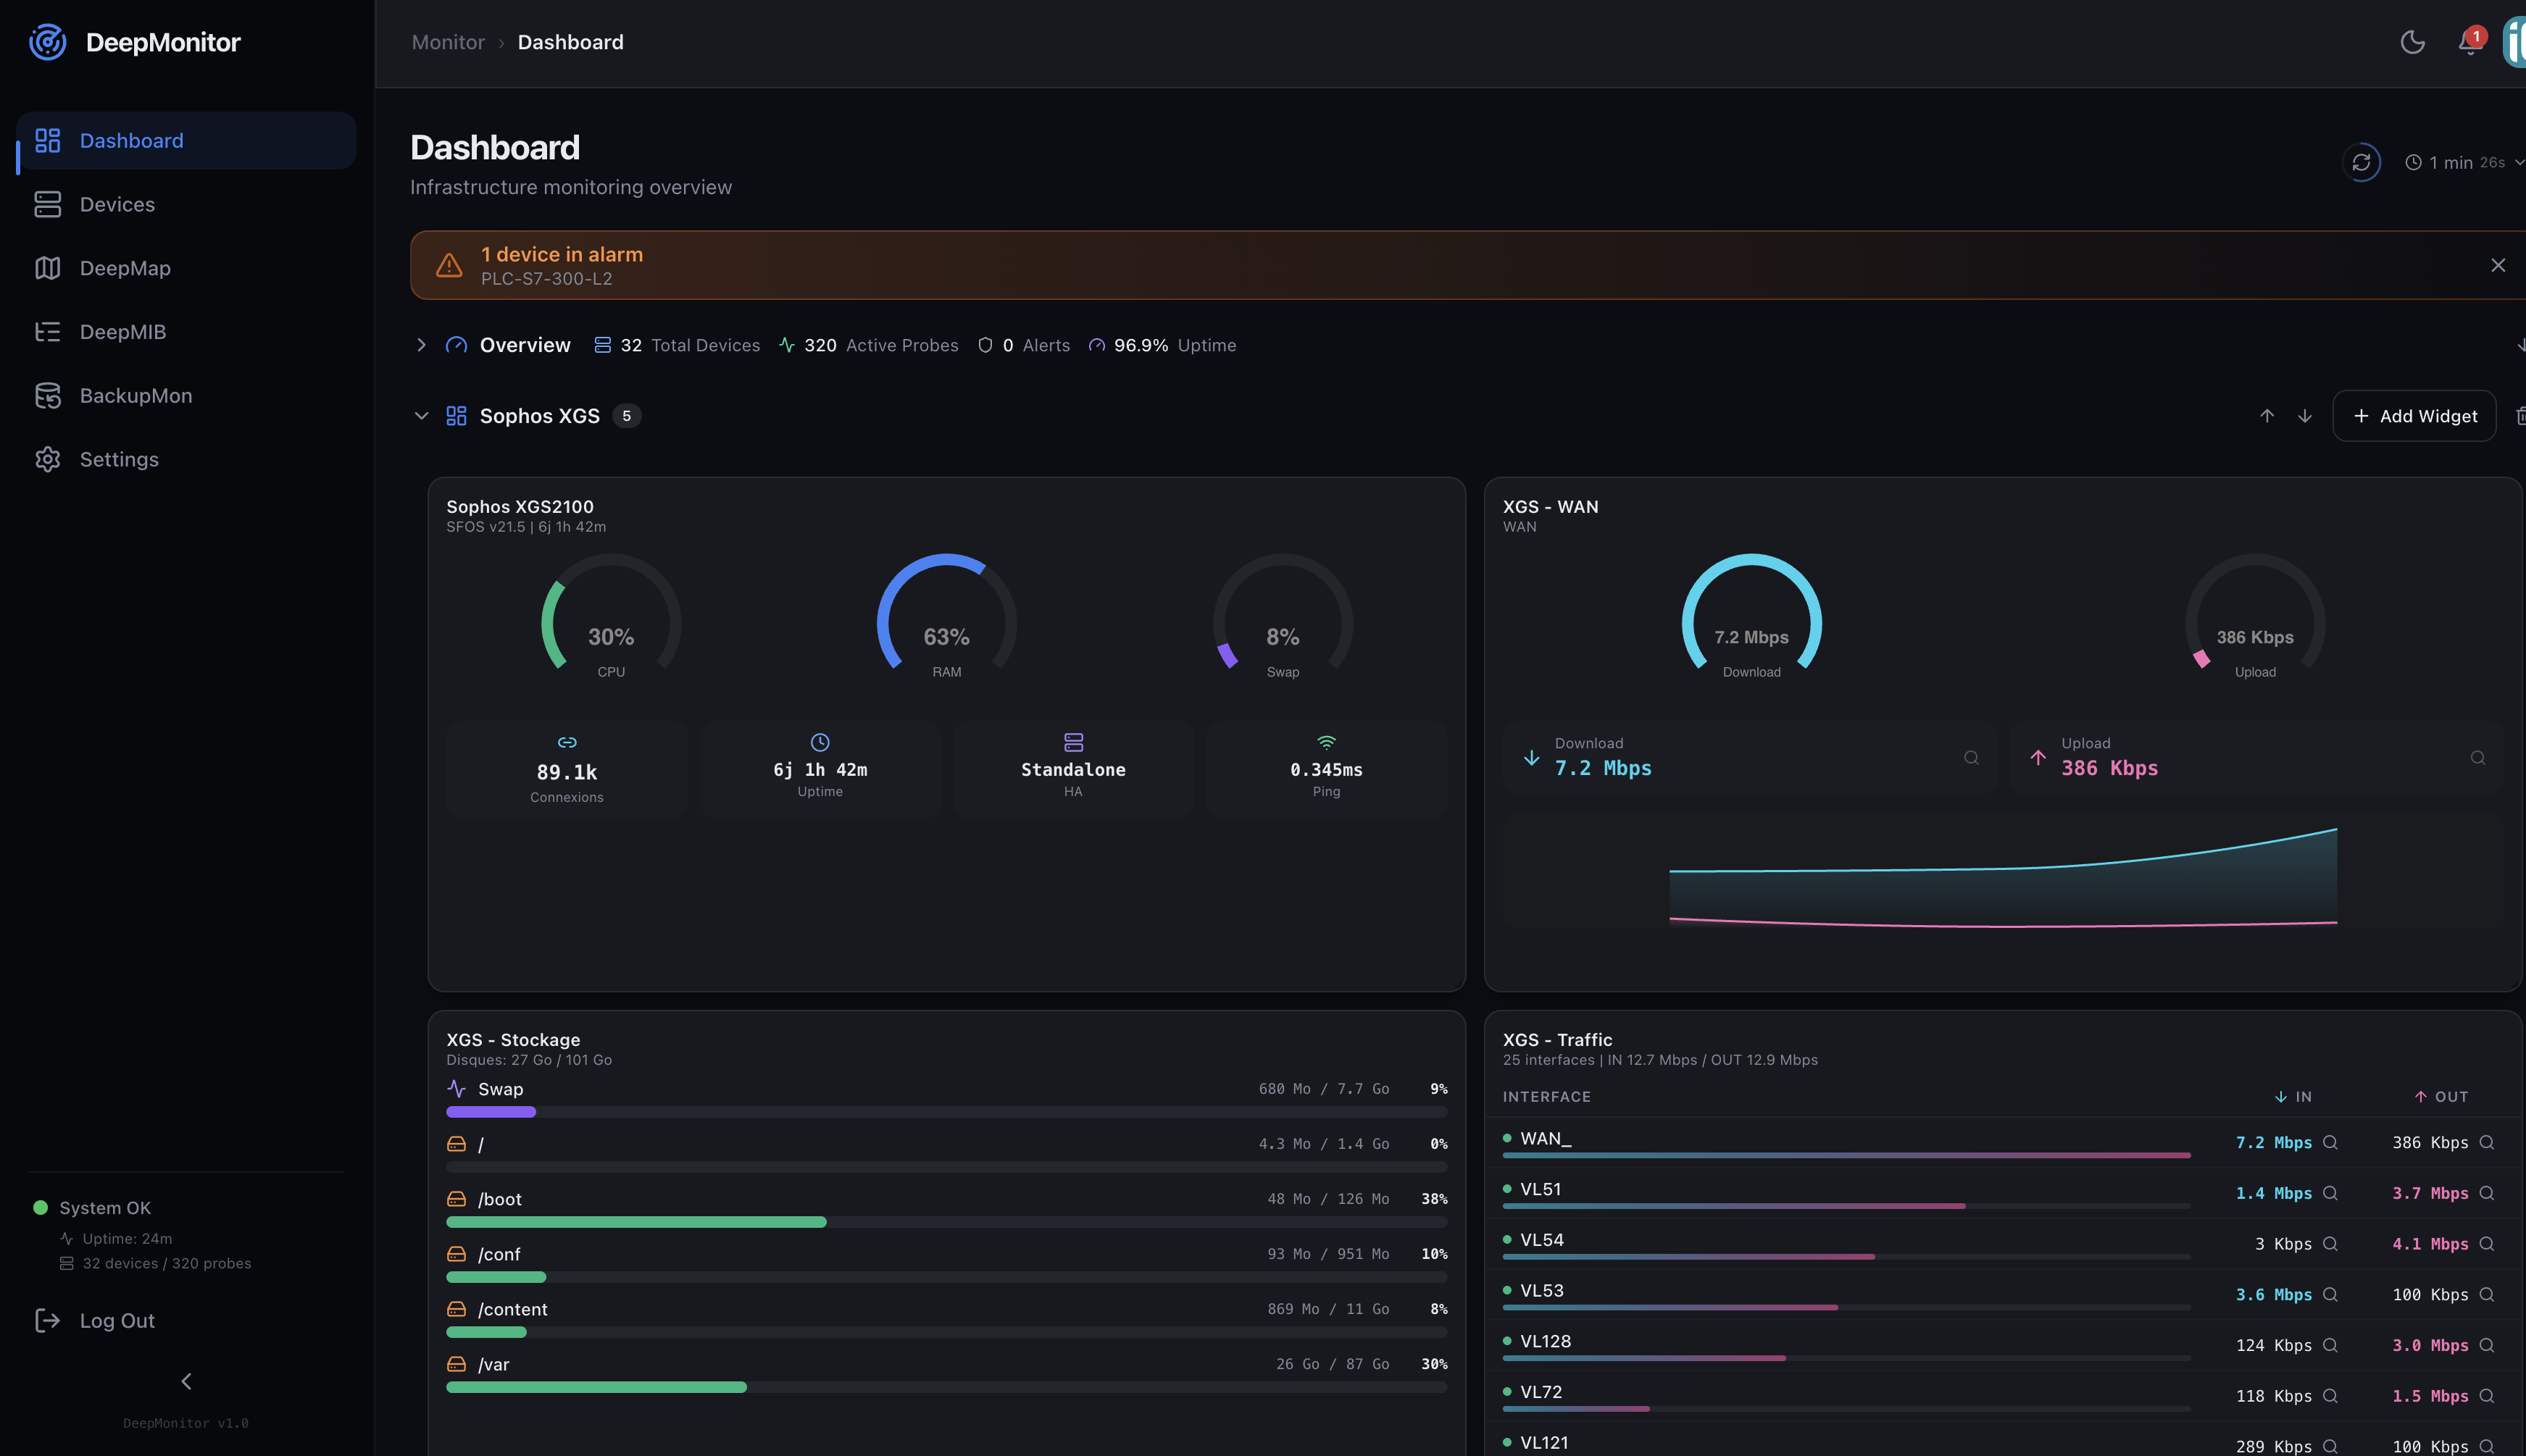This screenshot has height=1456, width=2526.
Task: Select DeepMap from the sidebar
Action: [x=124, y=268]
